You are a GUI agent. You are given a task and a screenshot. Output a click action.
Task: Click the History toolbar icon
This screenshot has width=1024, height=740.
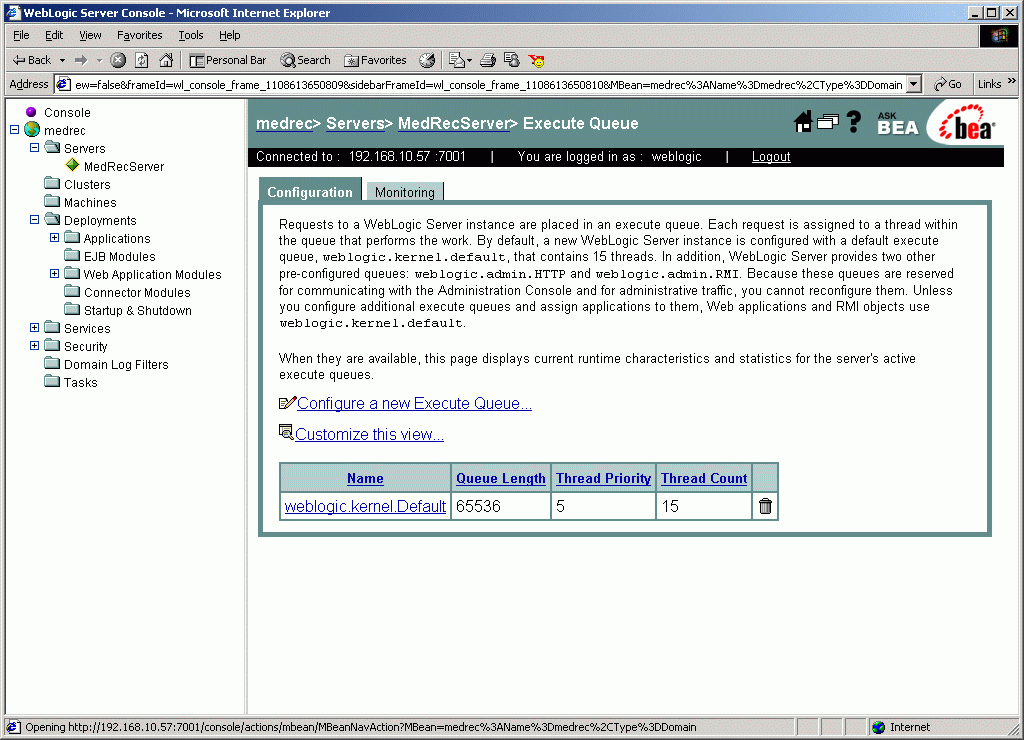click(427, 60)
